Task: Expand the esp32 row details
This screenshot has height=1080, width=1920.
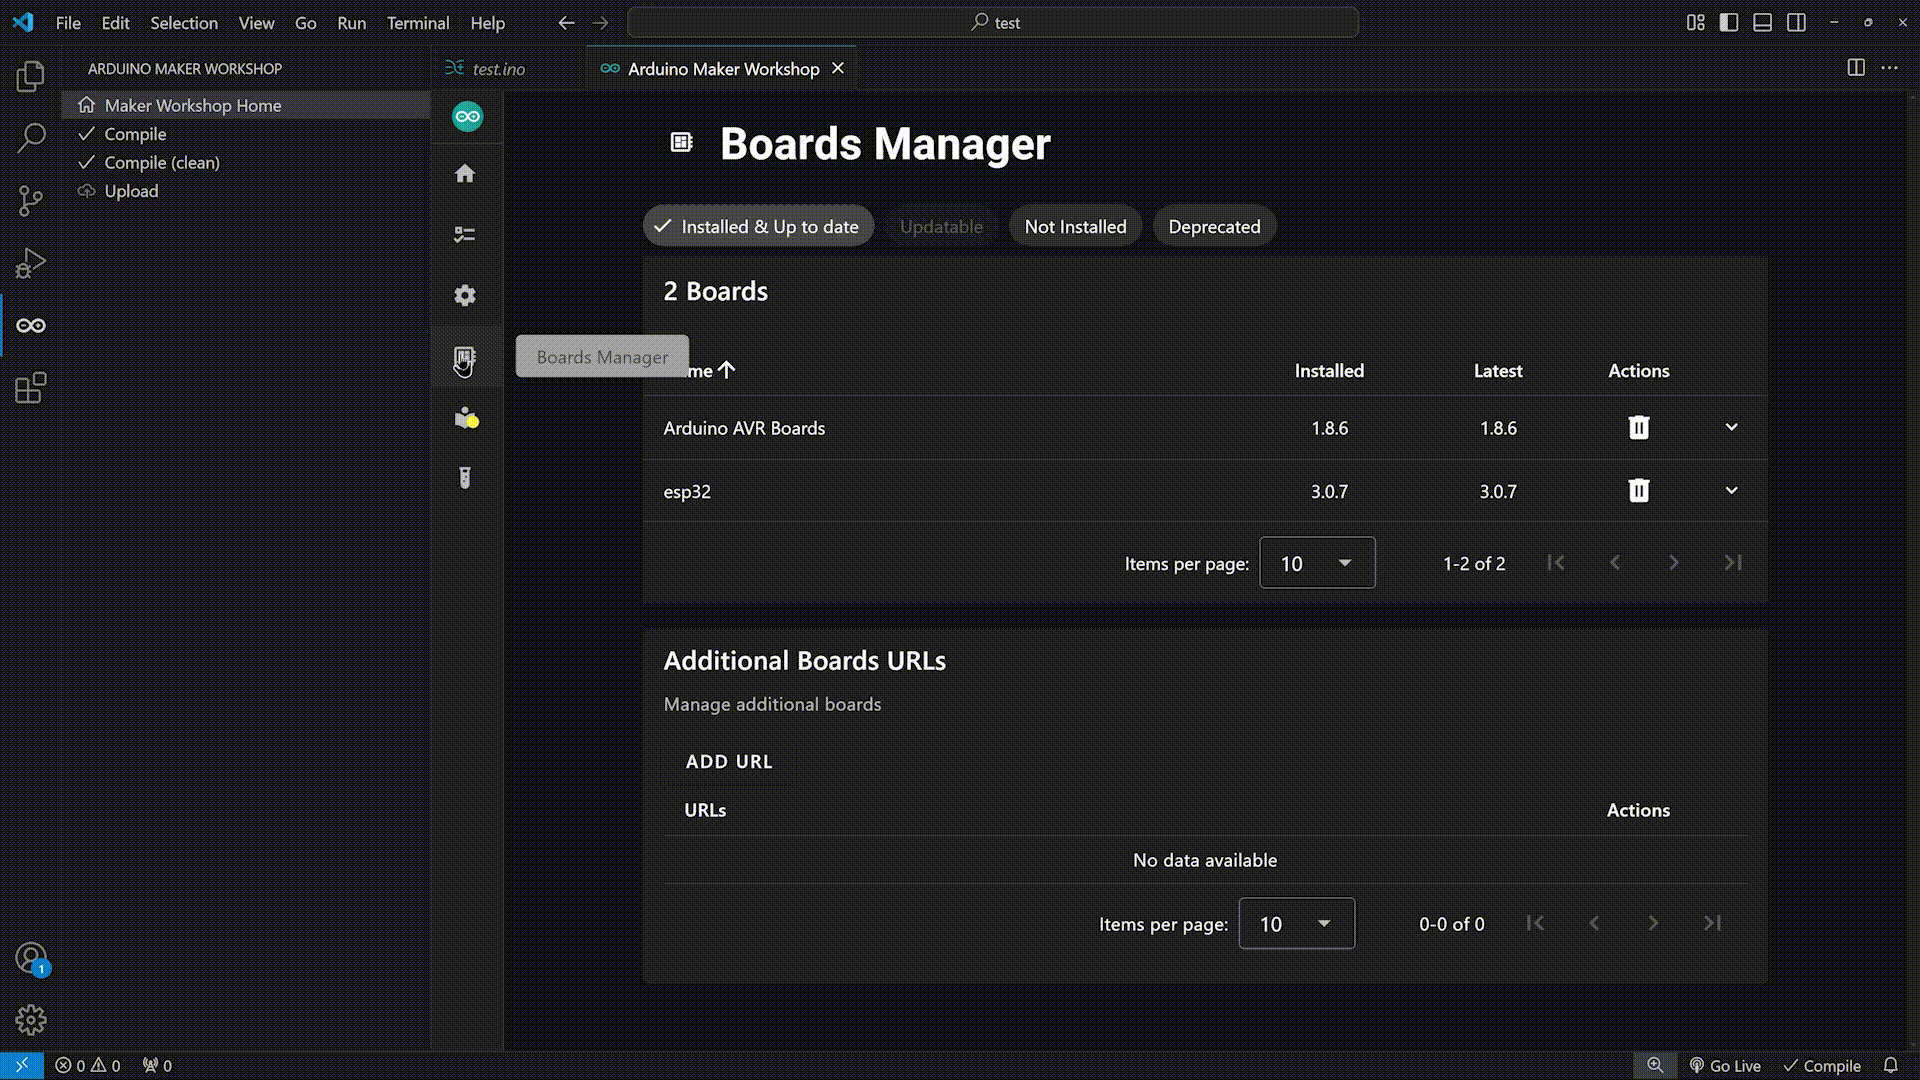Action: (1732, 491)
